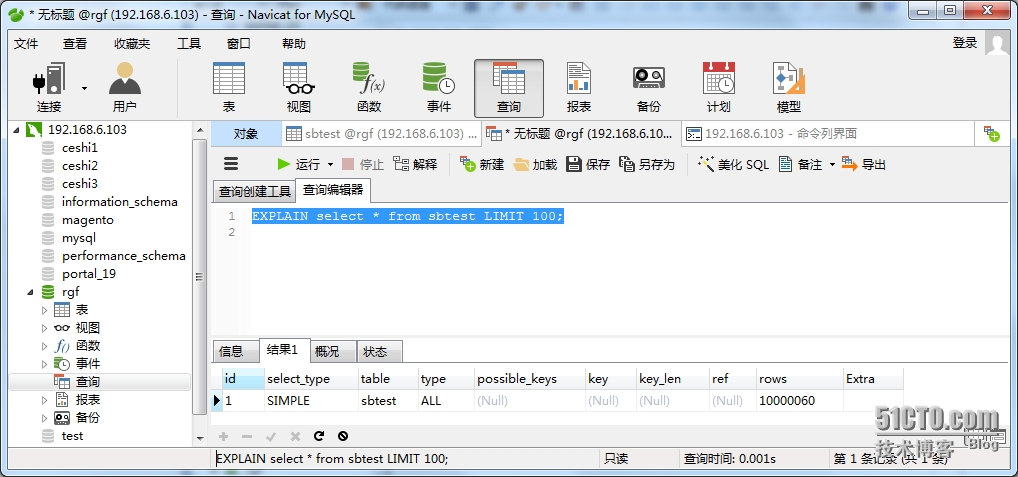Expand the 函数 (Functions) node under rgf
Screen dimensions: 1018x477
(x=44, y=346)
